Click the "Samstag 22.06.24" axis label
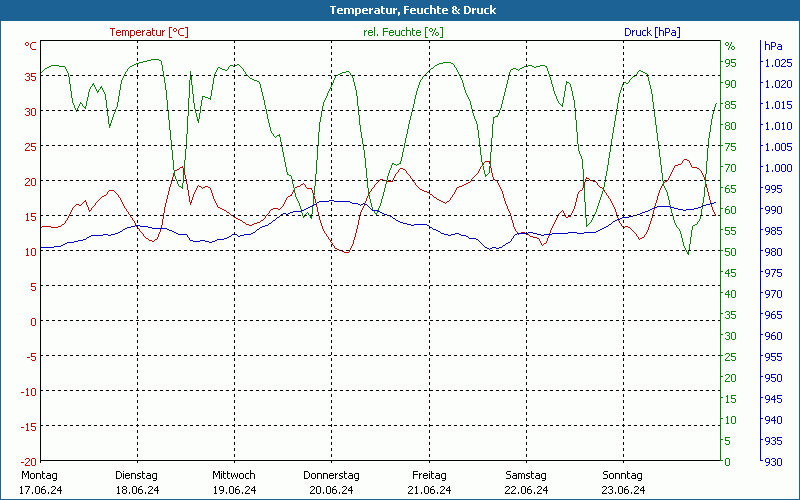Image resolution: width=800 pixels, height=500 pixels. [526, 483]
